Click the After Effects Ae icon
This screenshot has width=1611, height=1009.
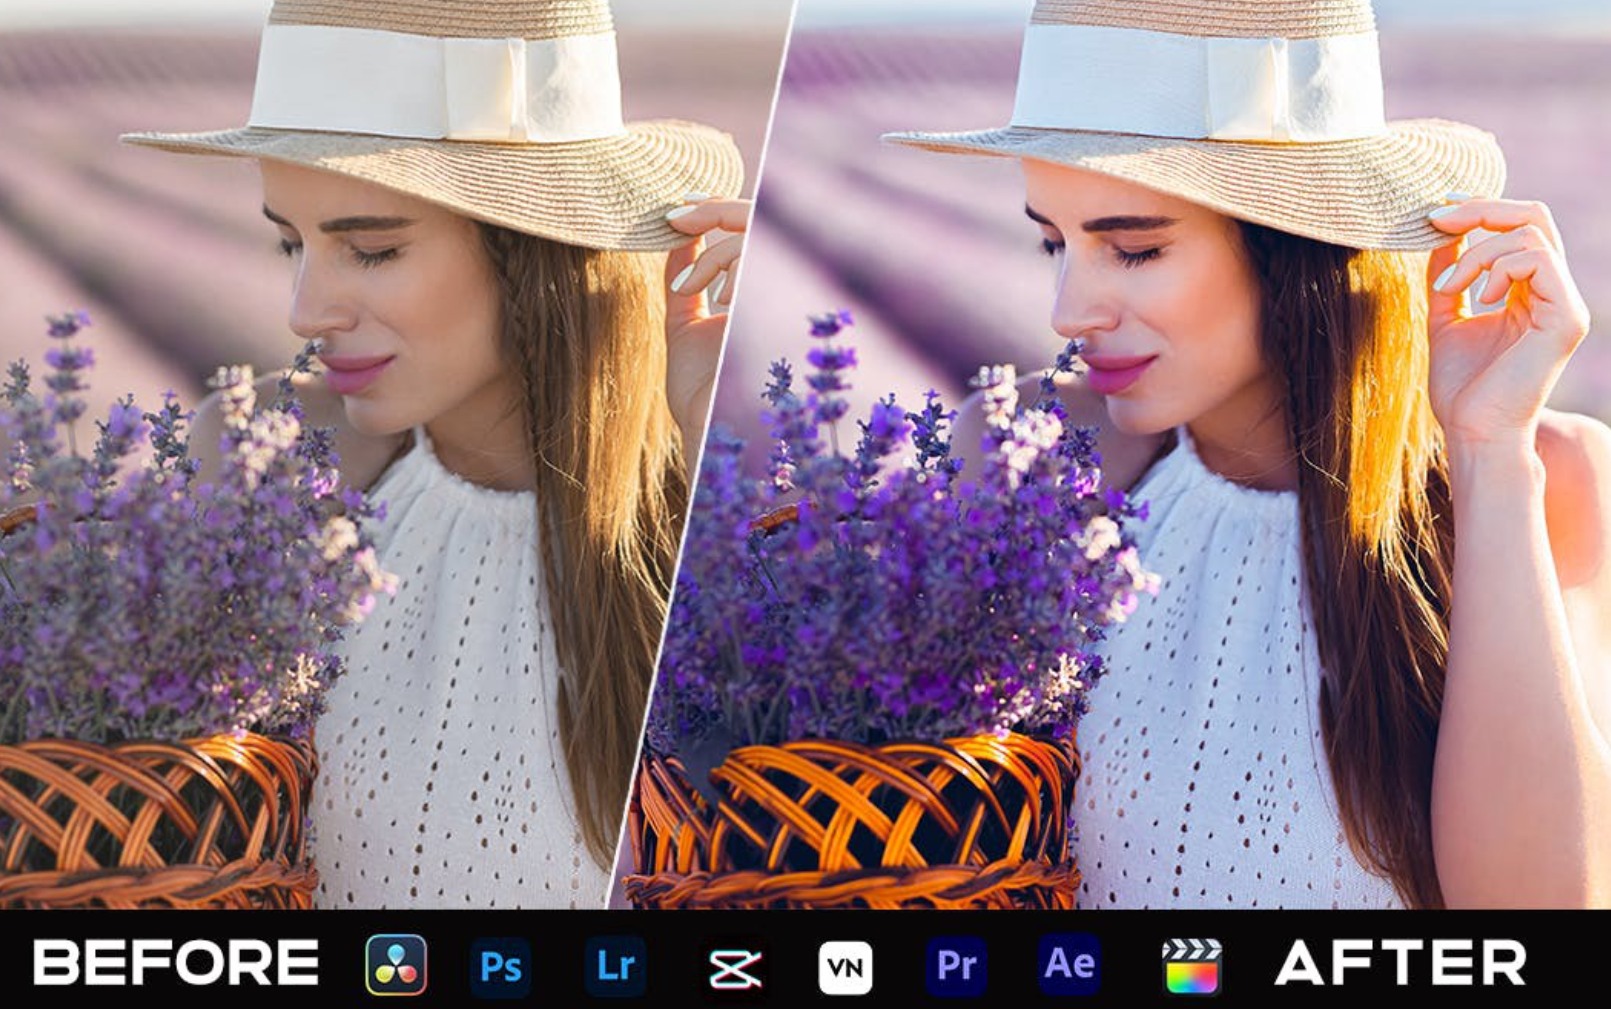1069,964
